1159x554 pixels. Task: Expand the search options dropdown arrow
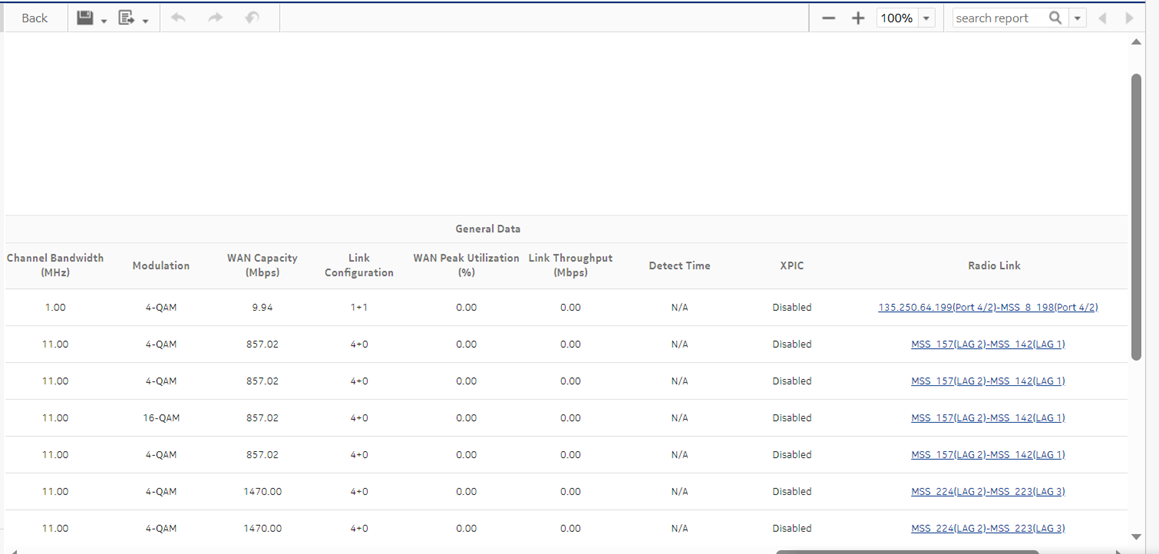1077,18
